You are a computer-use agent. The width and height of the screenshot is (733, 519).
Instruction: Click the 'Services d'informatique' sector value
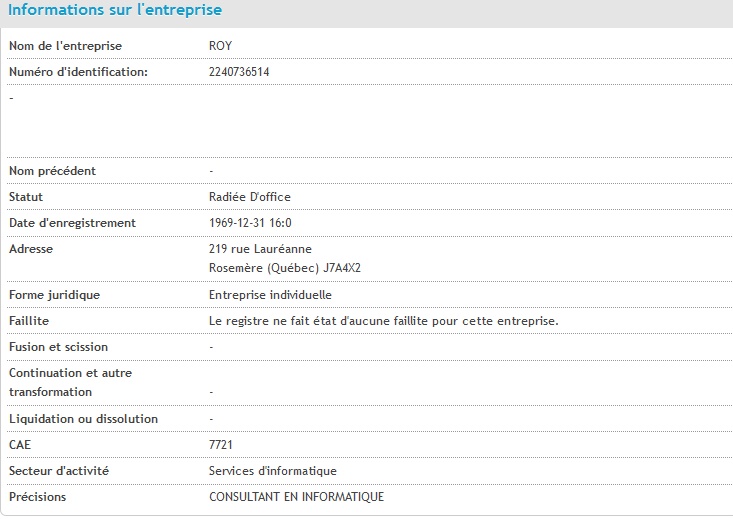(272, 471)
